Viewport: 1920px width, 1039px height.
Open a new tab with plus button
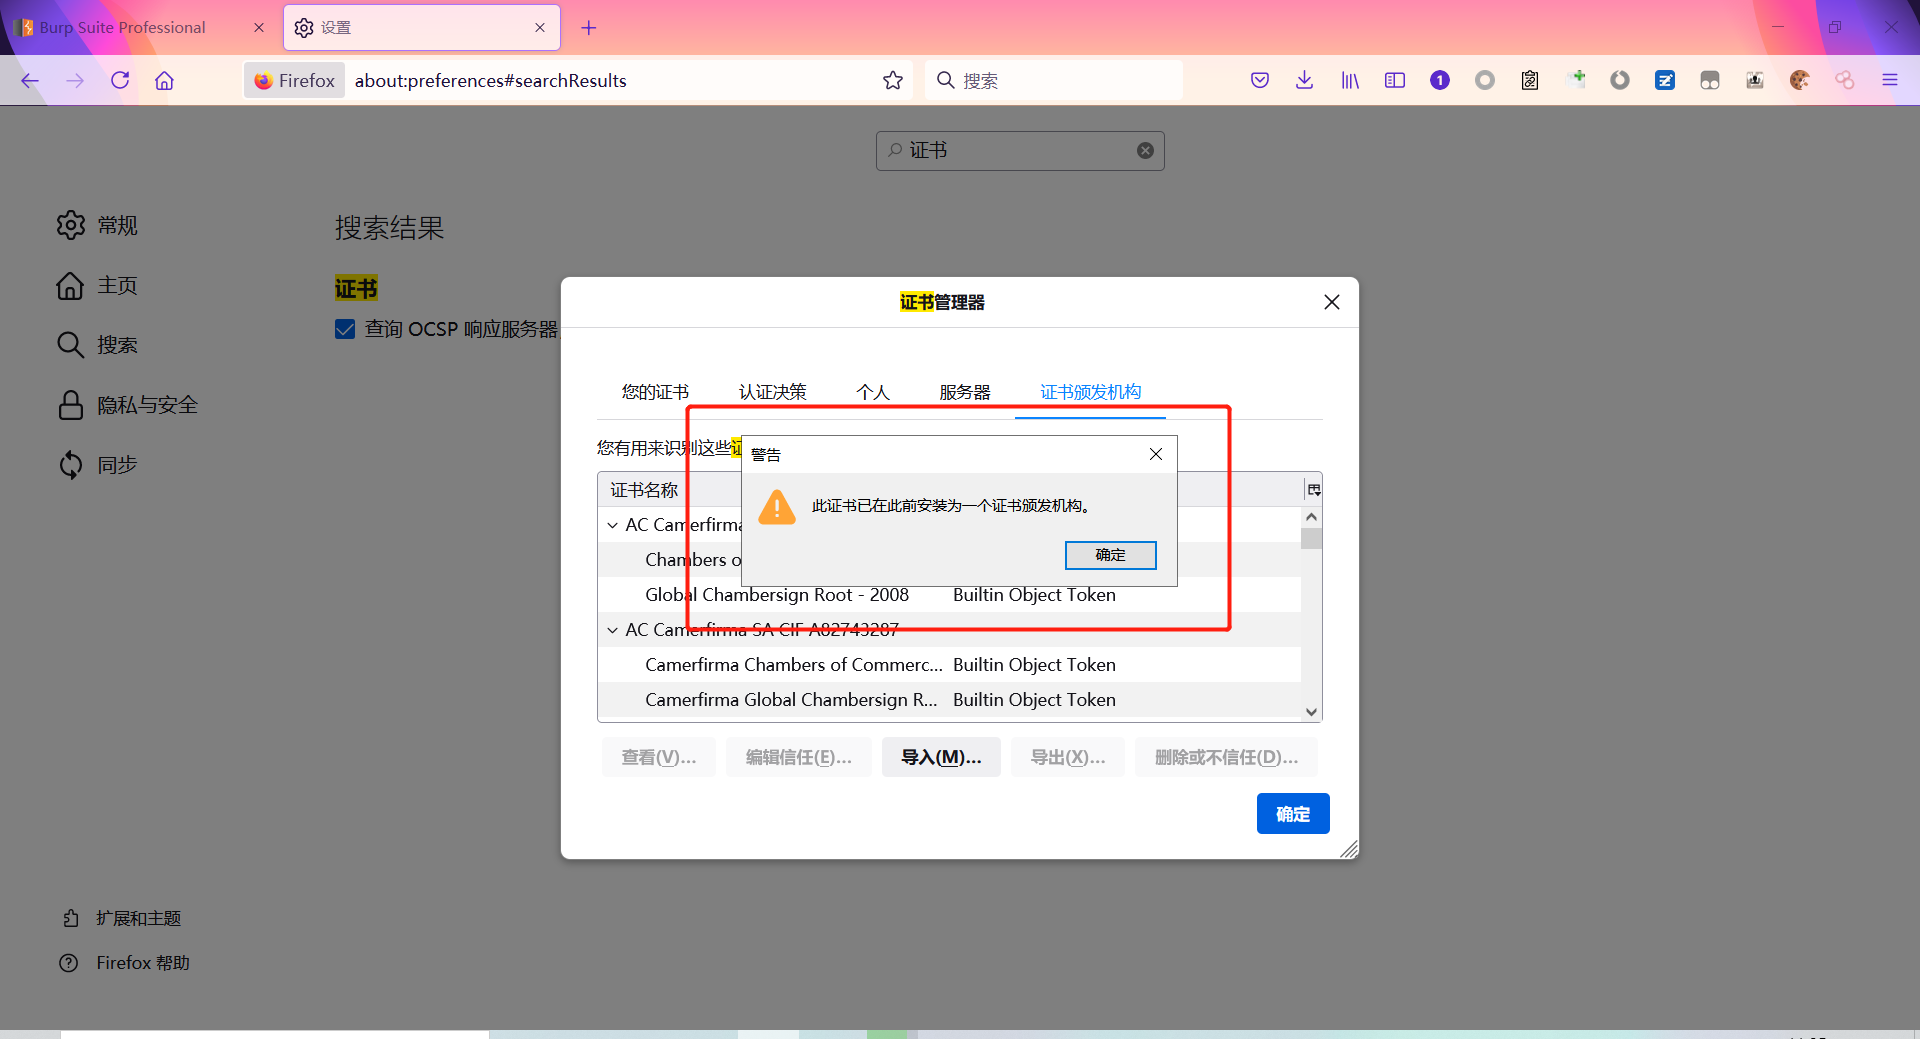click(x=589, y=28)
